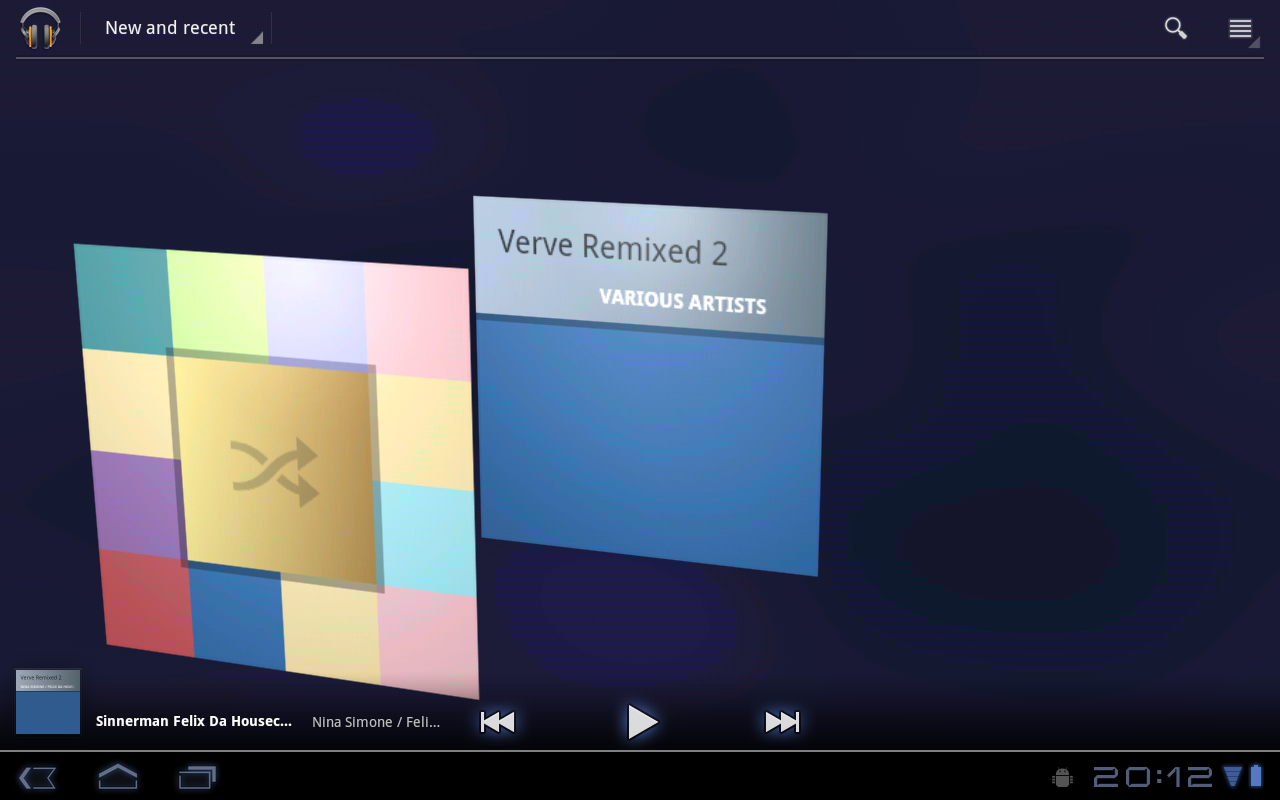
Task: Expand the New and recent dropdown
Action: [183, 28]
